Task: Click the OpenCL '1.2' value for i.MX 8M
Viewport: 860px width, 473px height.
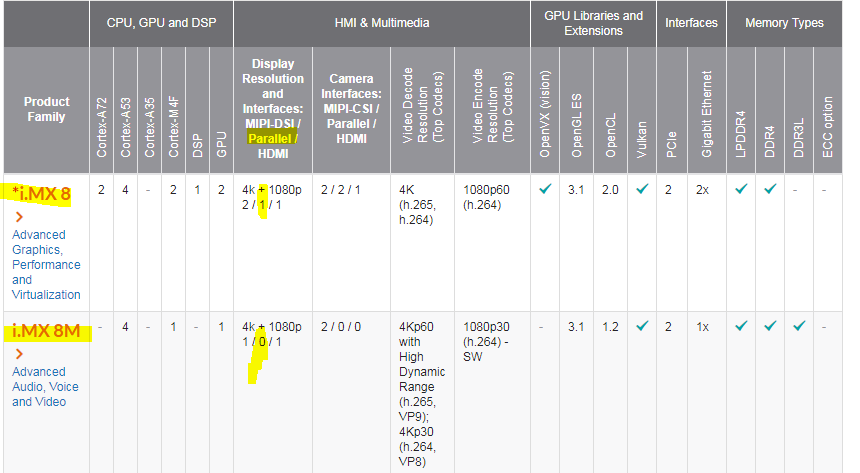Action: coord(610,327)
